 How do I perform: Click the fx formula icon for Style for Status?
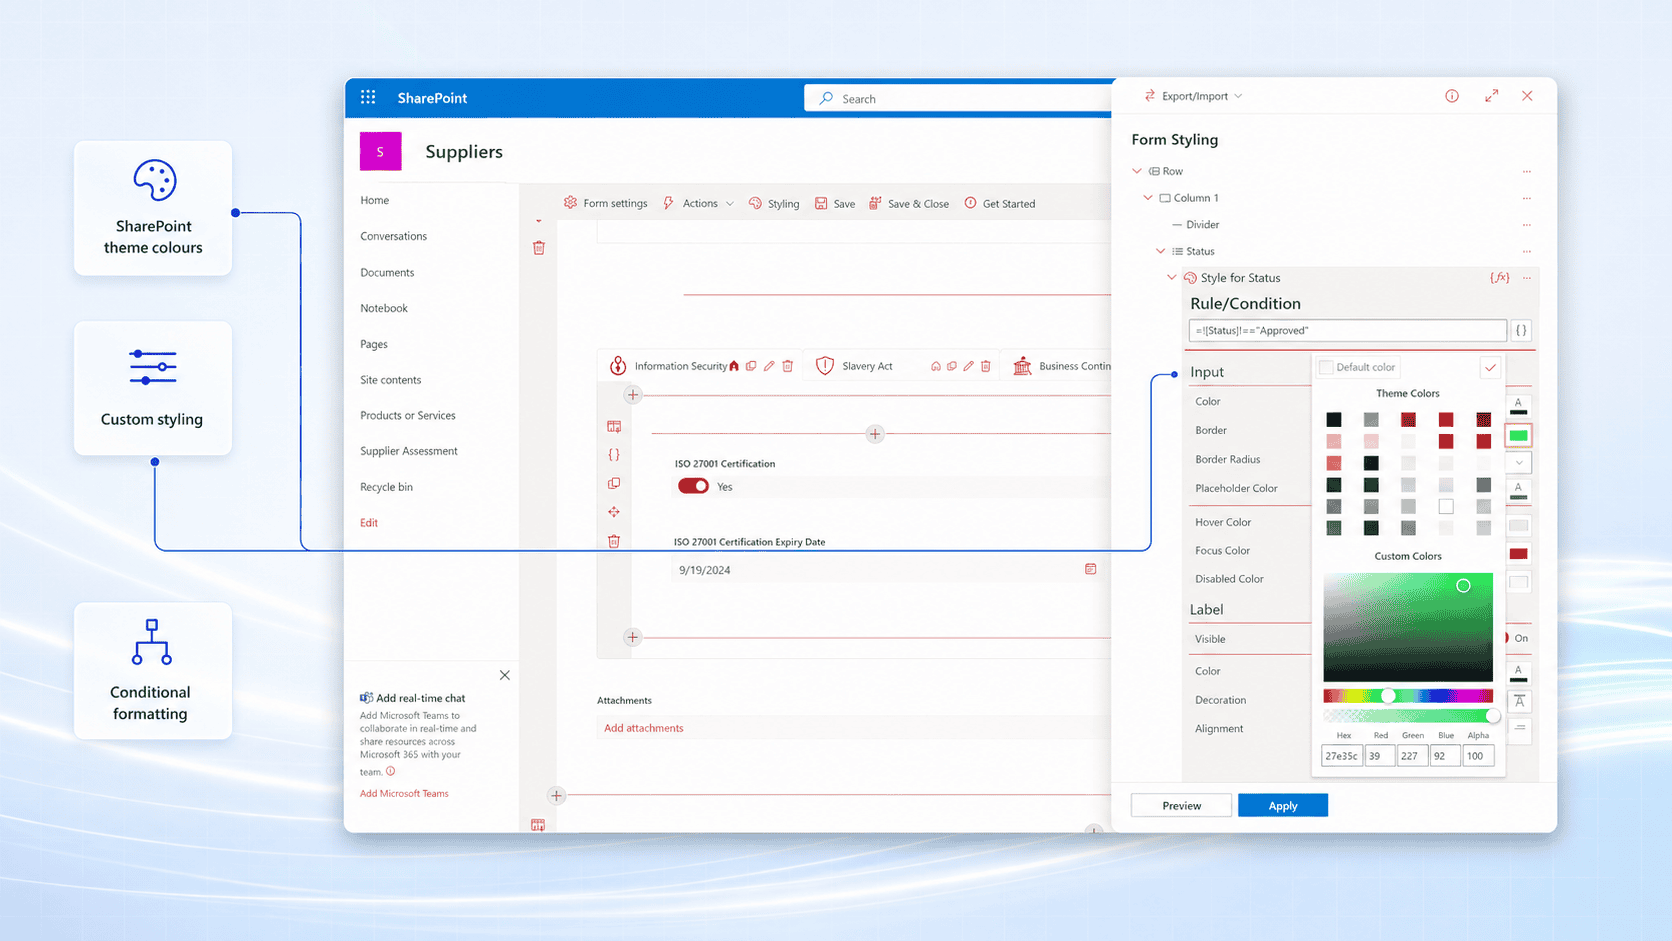point(1500,278)
